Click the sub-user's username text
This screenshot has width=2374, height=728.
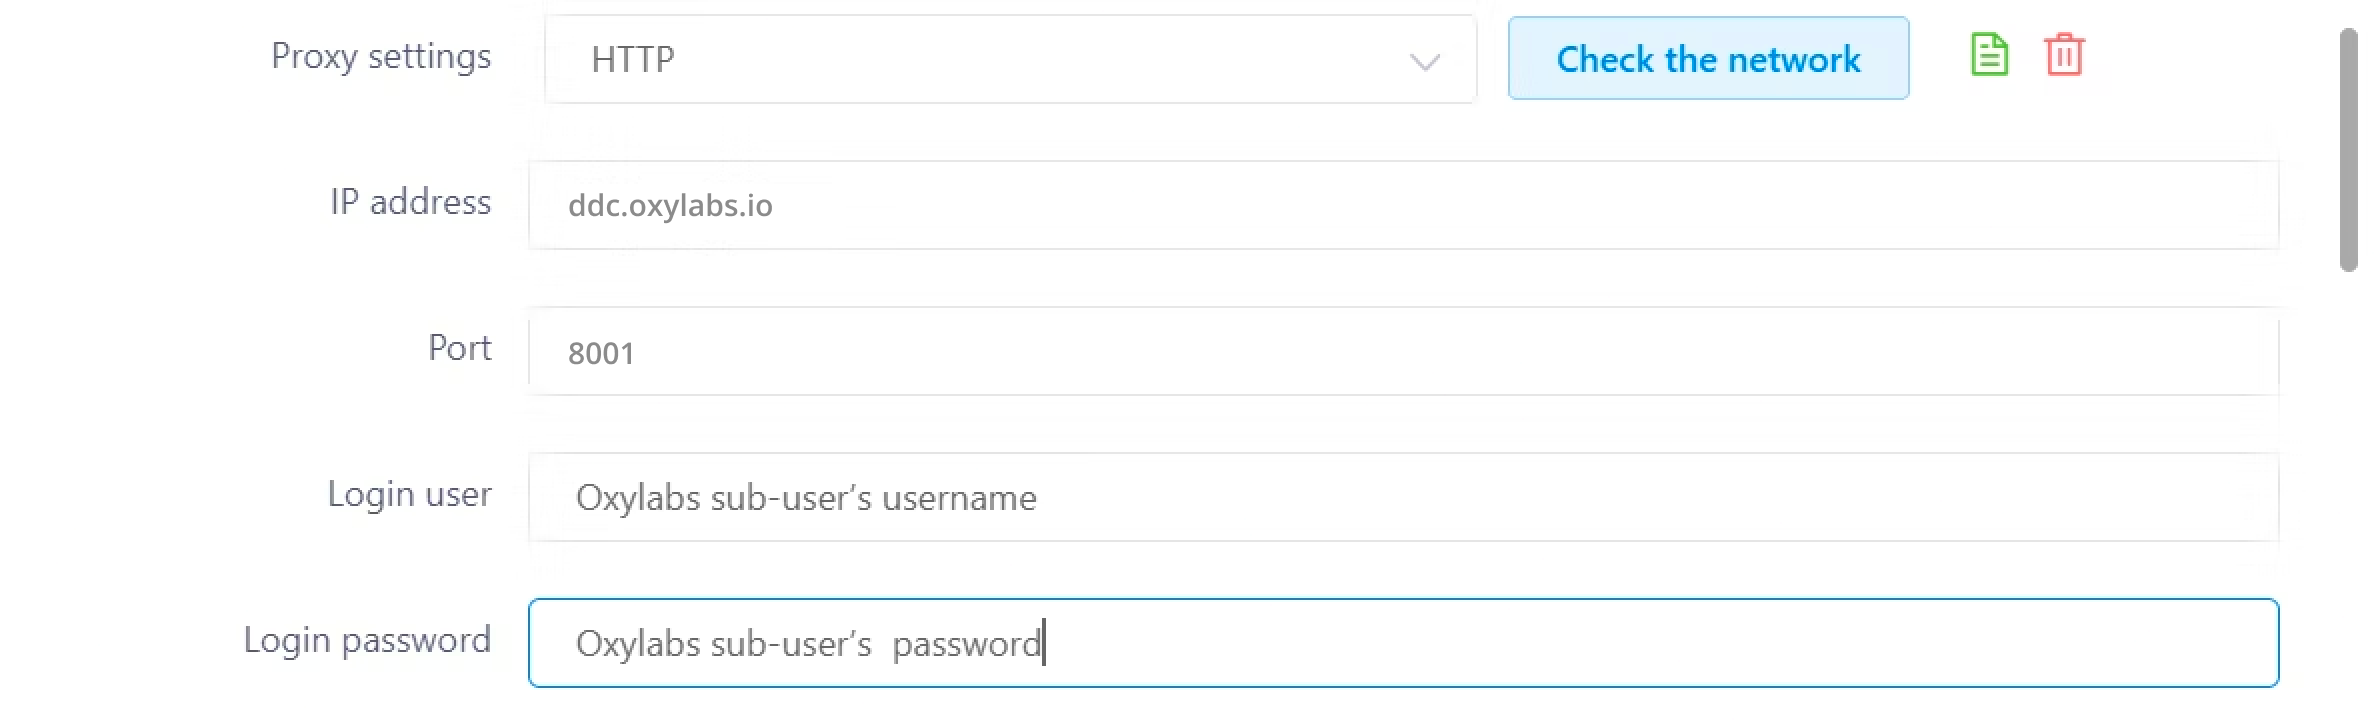click(x=806, y=498)
